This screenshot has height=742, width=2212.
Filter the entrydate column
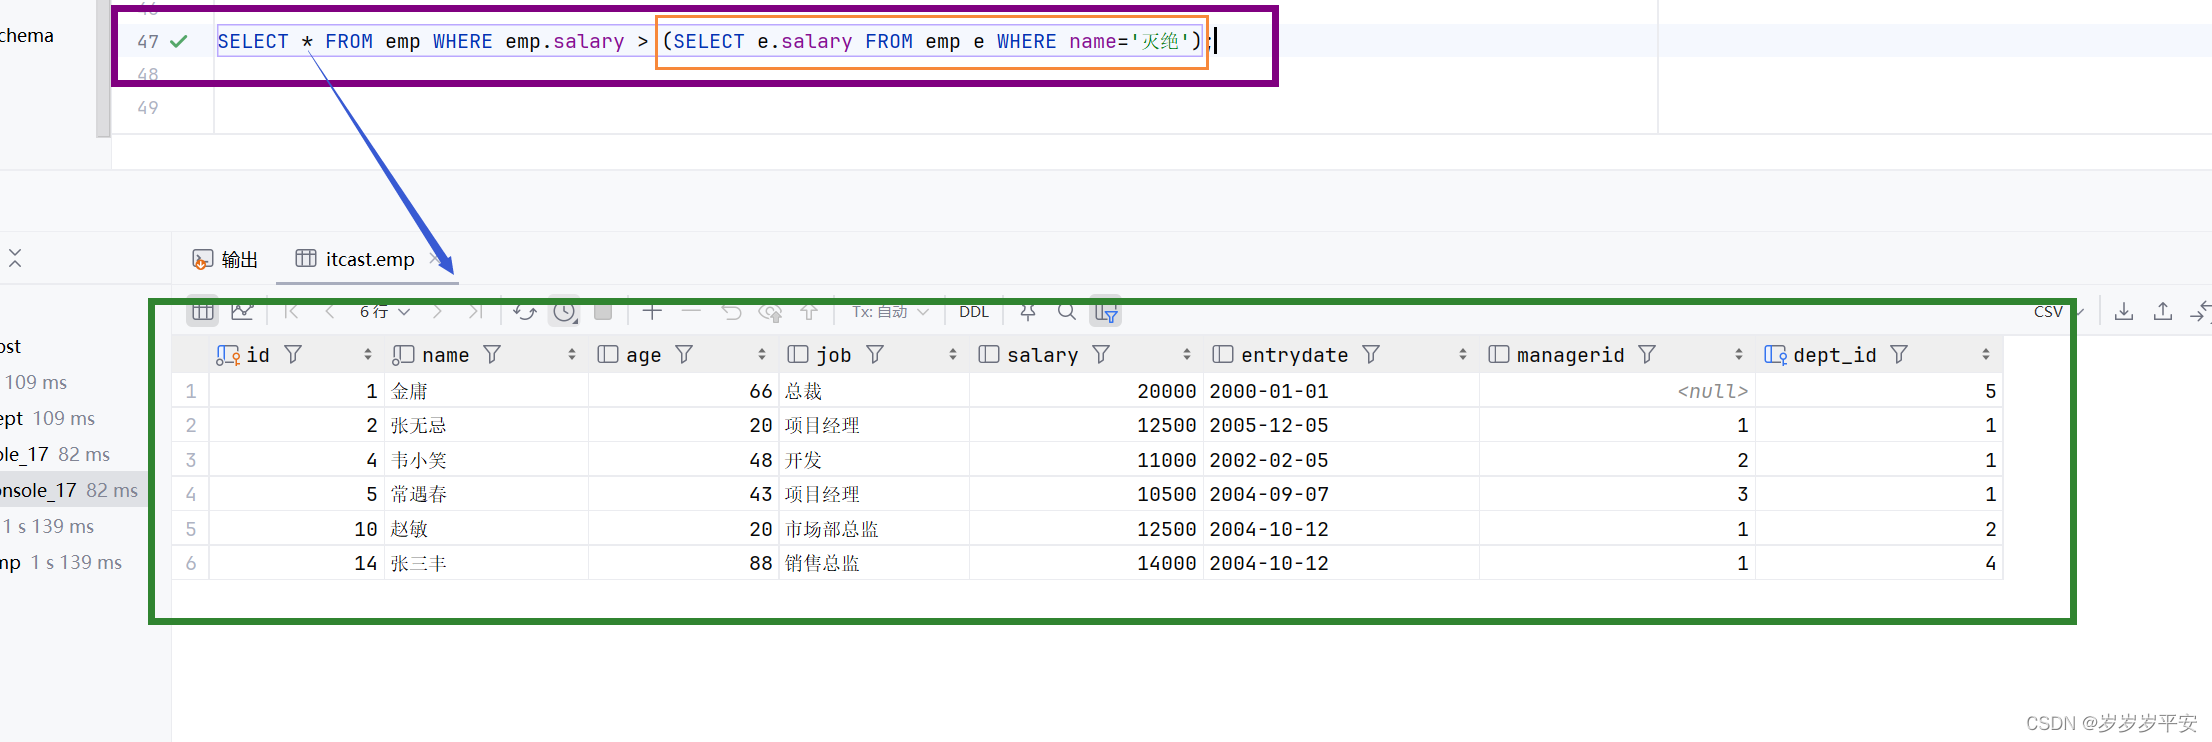pyautogui.click(x=1371, y=355)
